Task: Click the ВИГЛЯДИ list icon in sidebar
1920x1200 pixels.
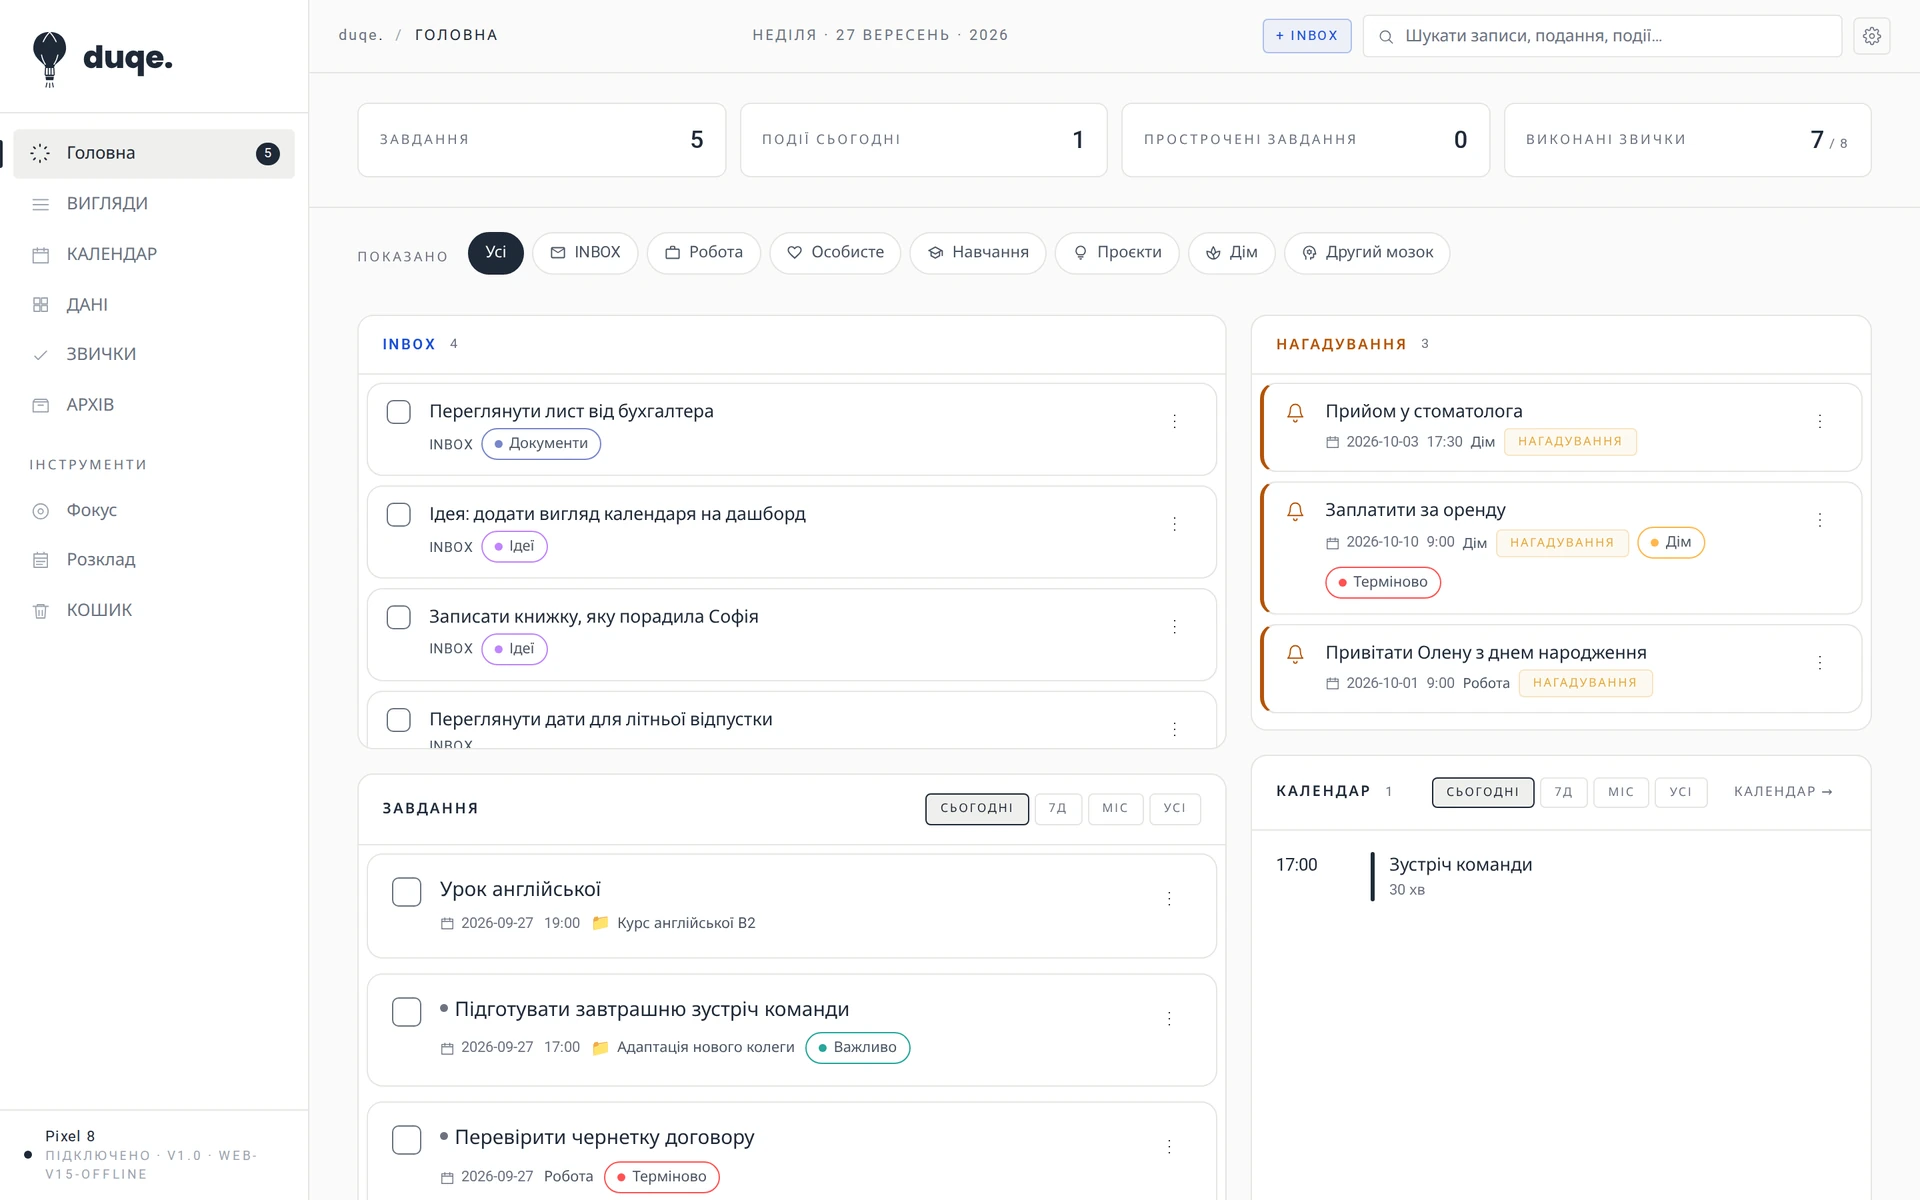Action: 40,204
